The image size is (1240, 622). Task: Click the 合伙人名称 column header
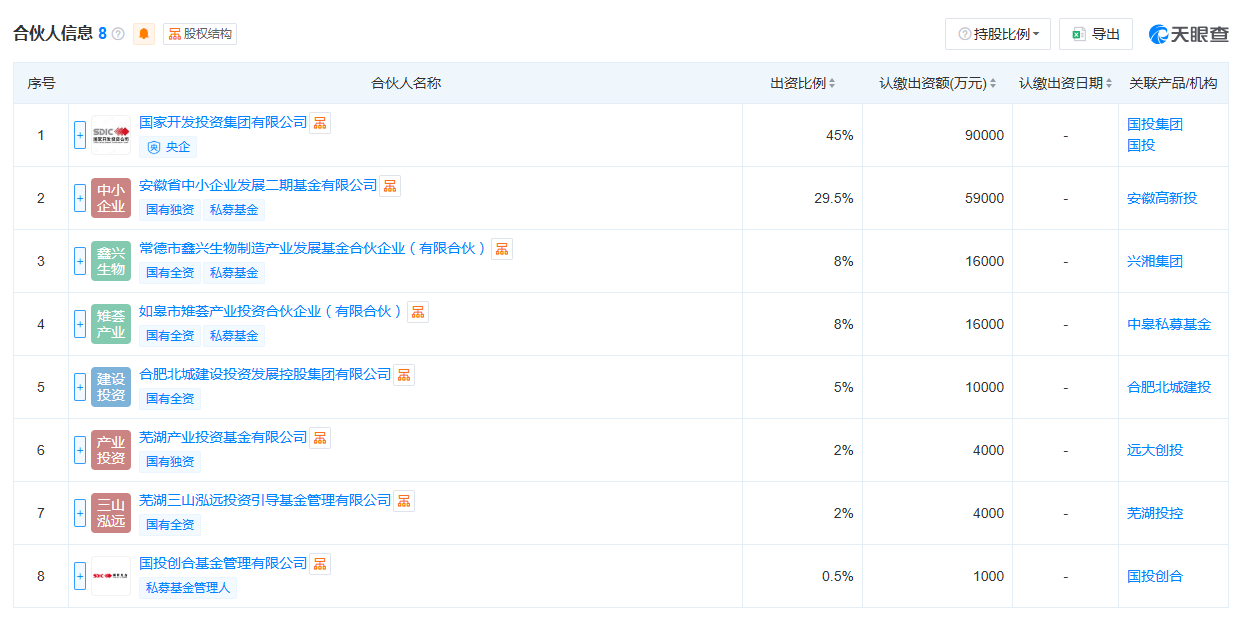point(405,84)
